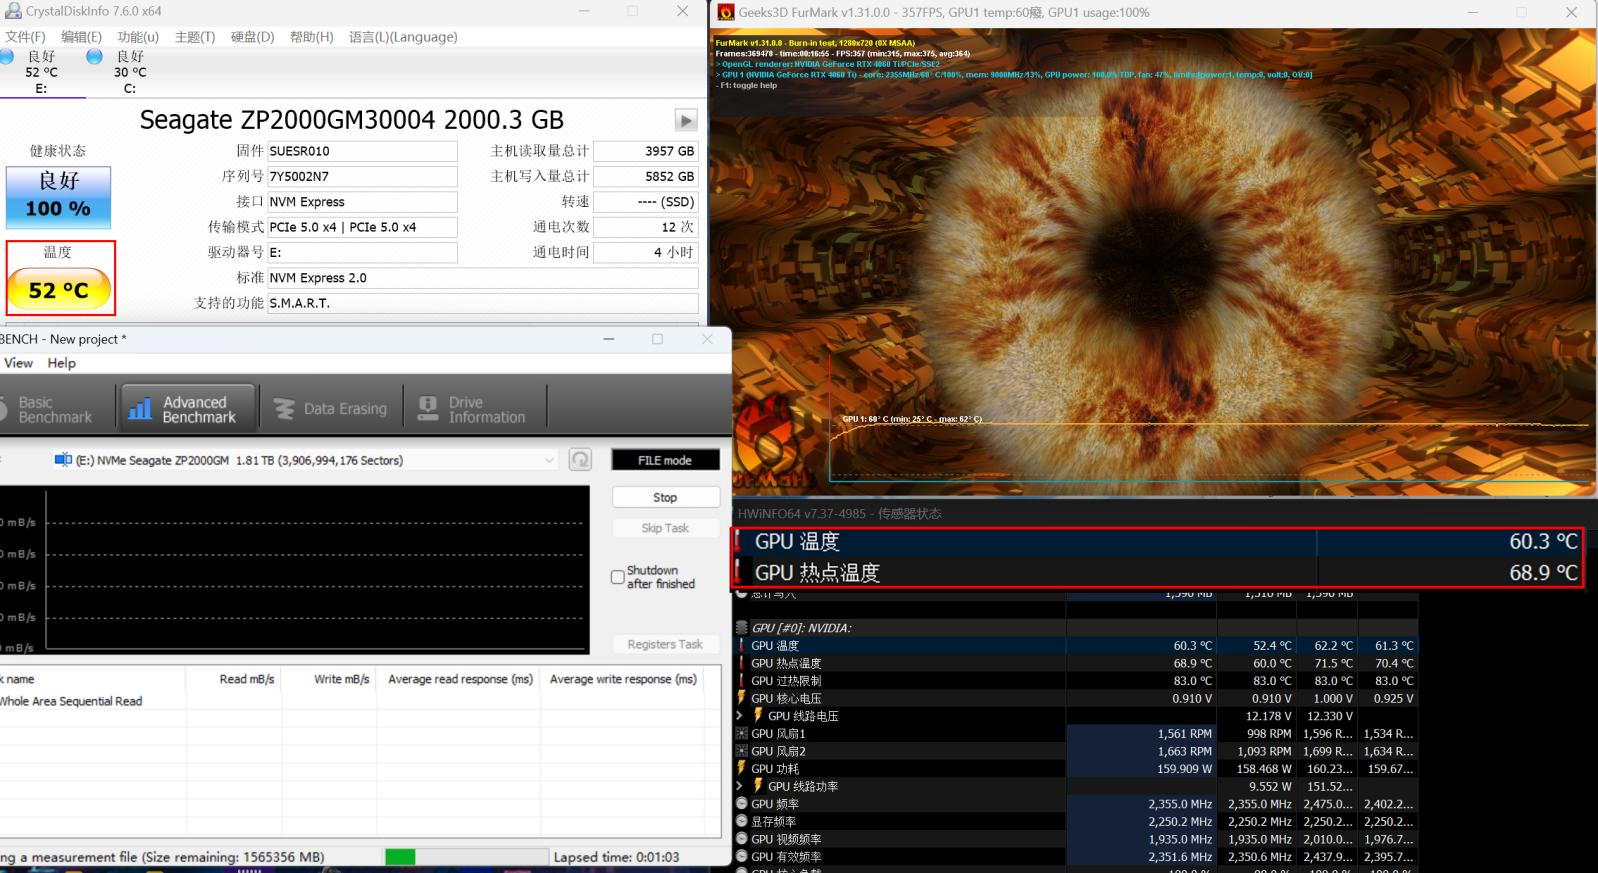Expand the GPU 线路电压 sensor group
This screenshot has width=1598, height=873.
(x=740, y=716)
